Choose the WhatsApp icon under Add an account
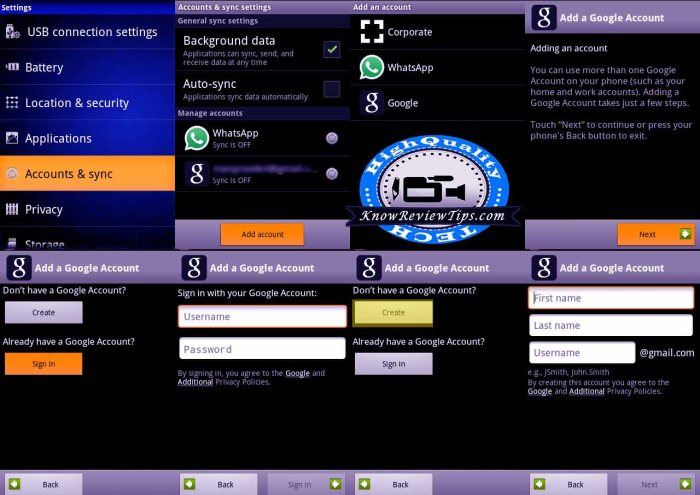This screenshot has height=495, width=700. (372, 67)
